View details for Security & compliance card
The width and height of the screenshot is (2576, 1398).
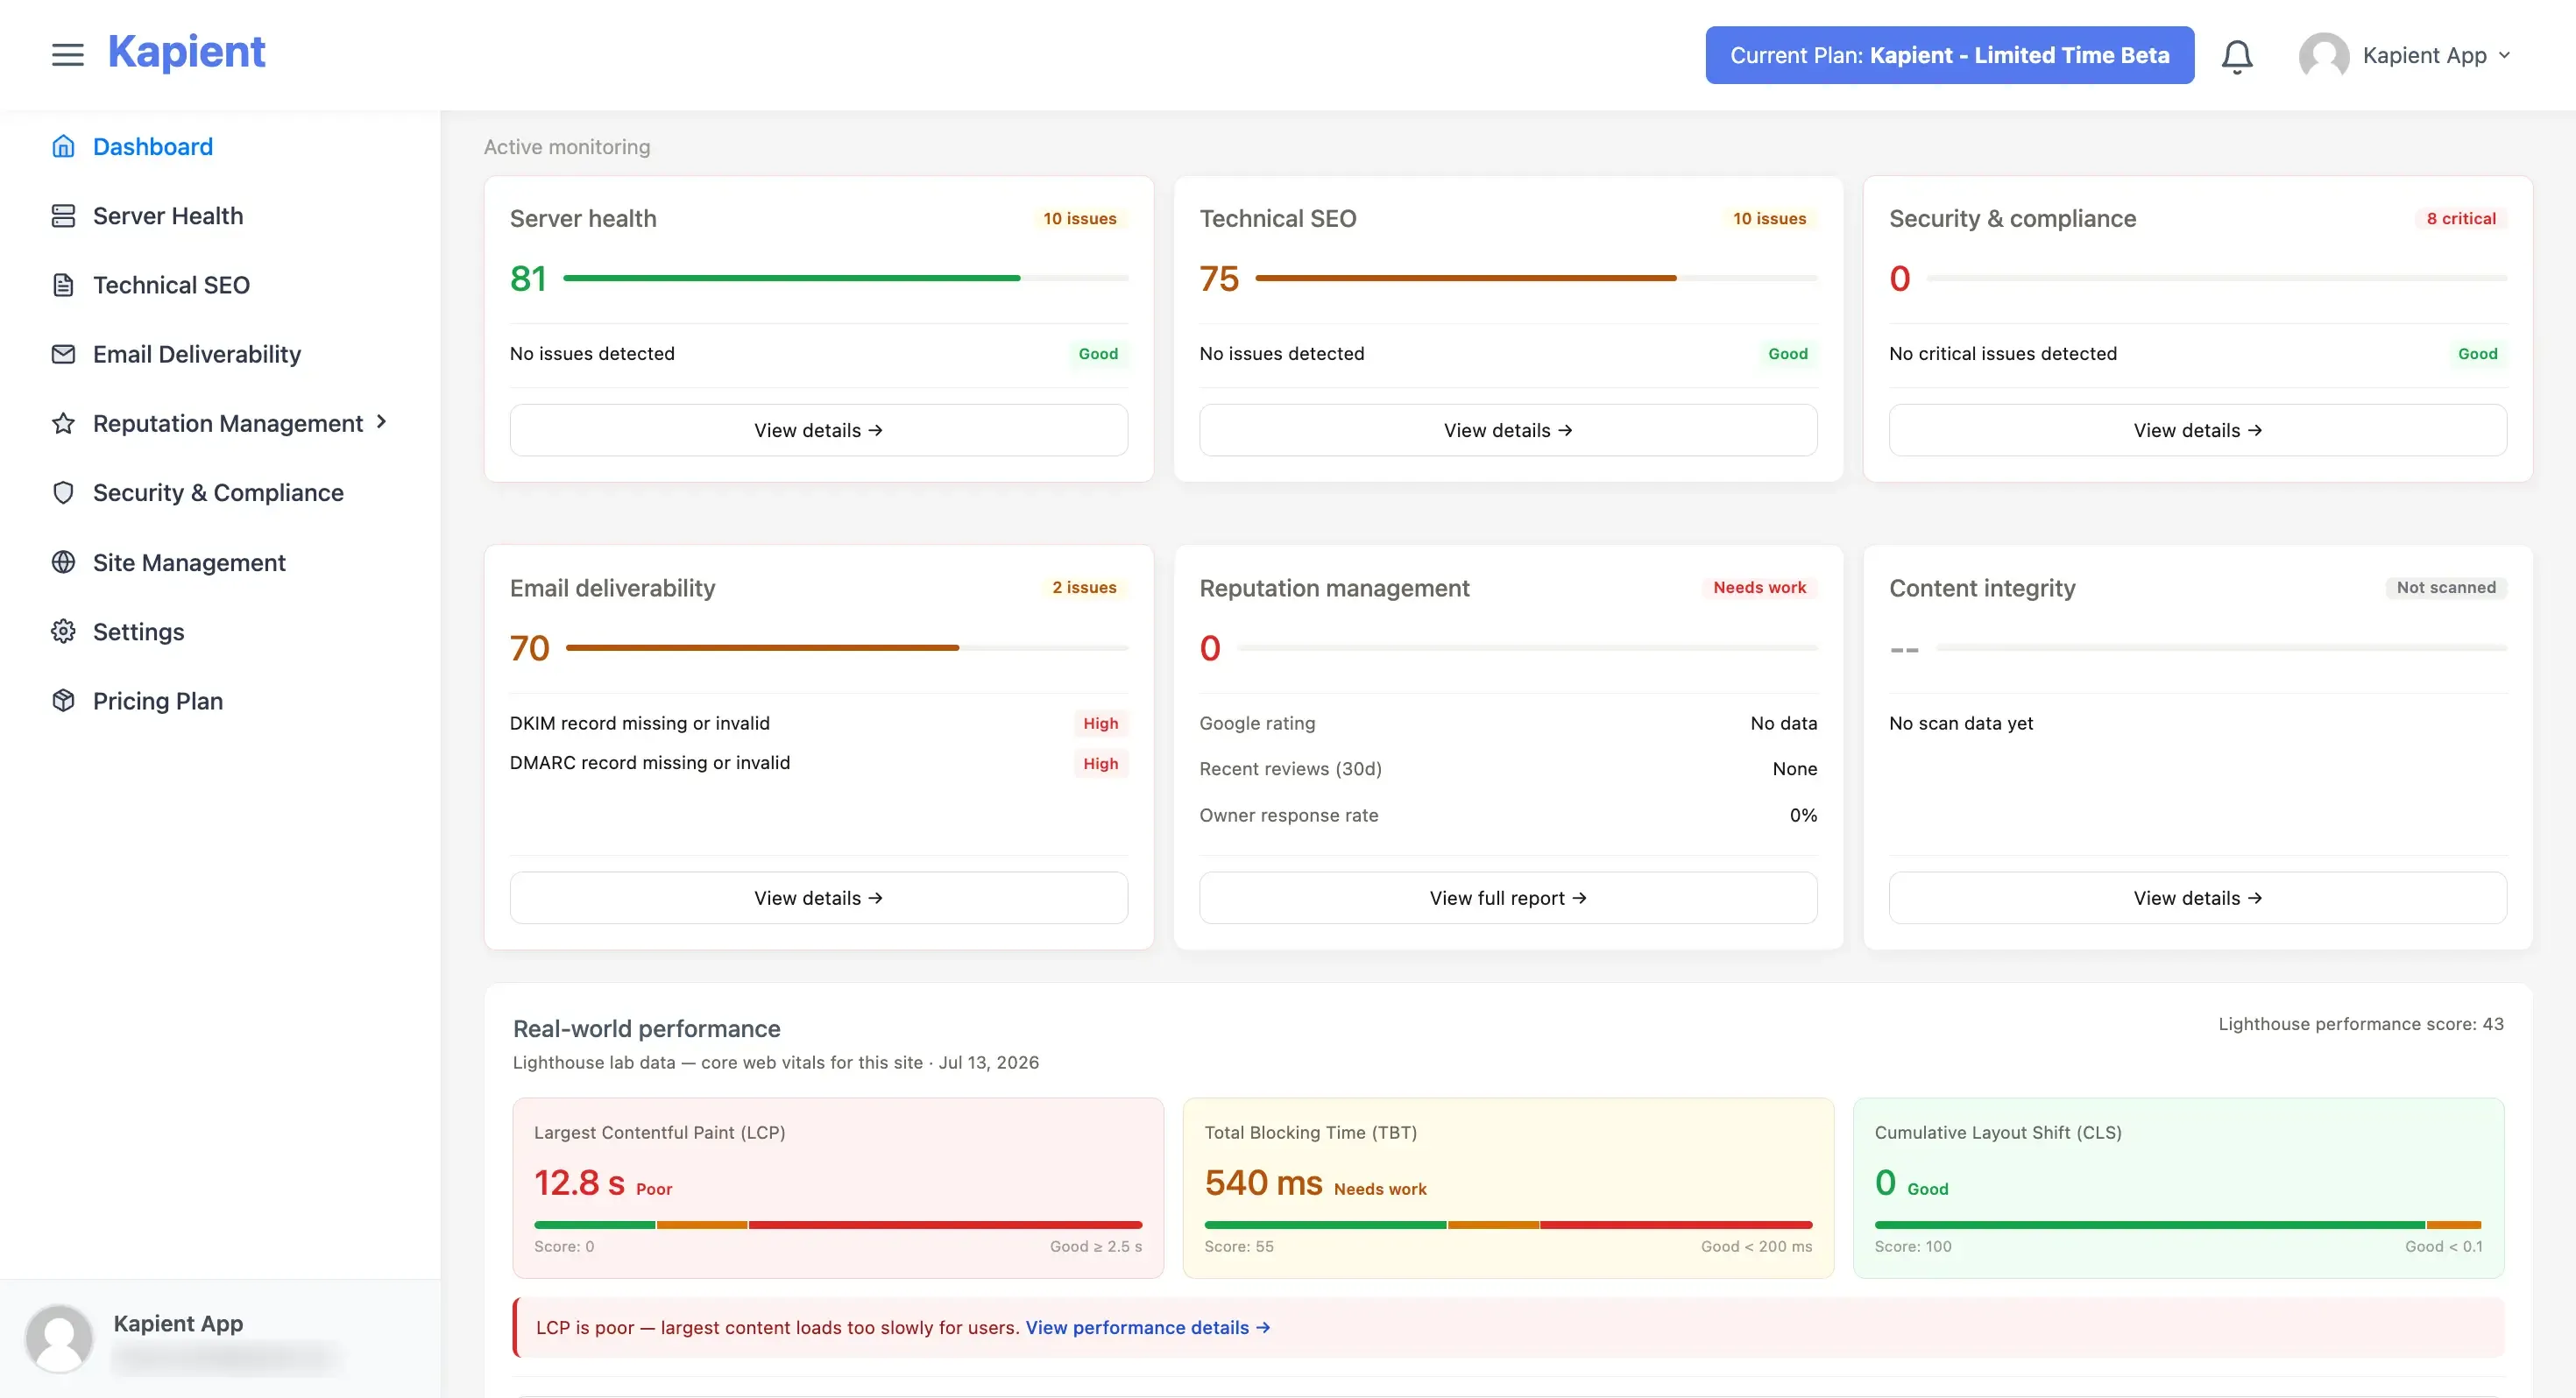[x=2198, y=430]
